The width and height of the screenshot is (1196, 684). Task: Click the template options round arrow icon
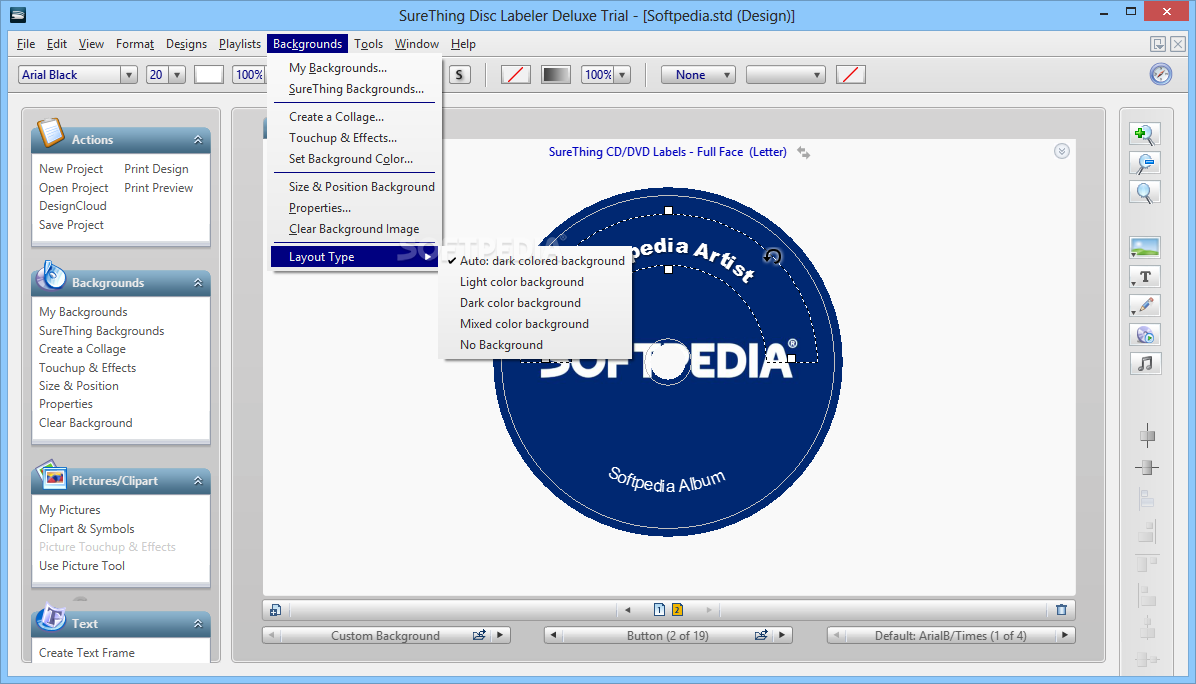point(1062,151)
